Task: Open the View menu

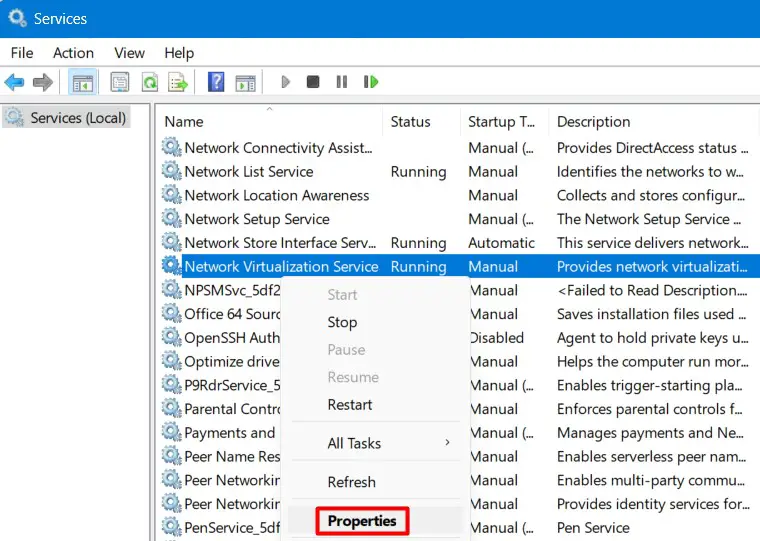Action: [129, 53]
